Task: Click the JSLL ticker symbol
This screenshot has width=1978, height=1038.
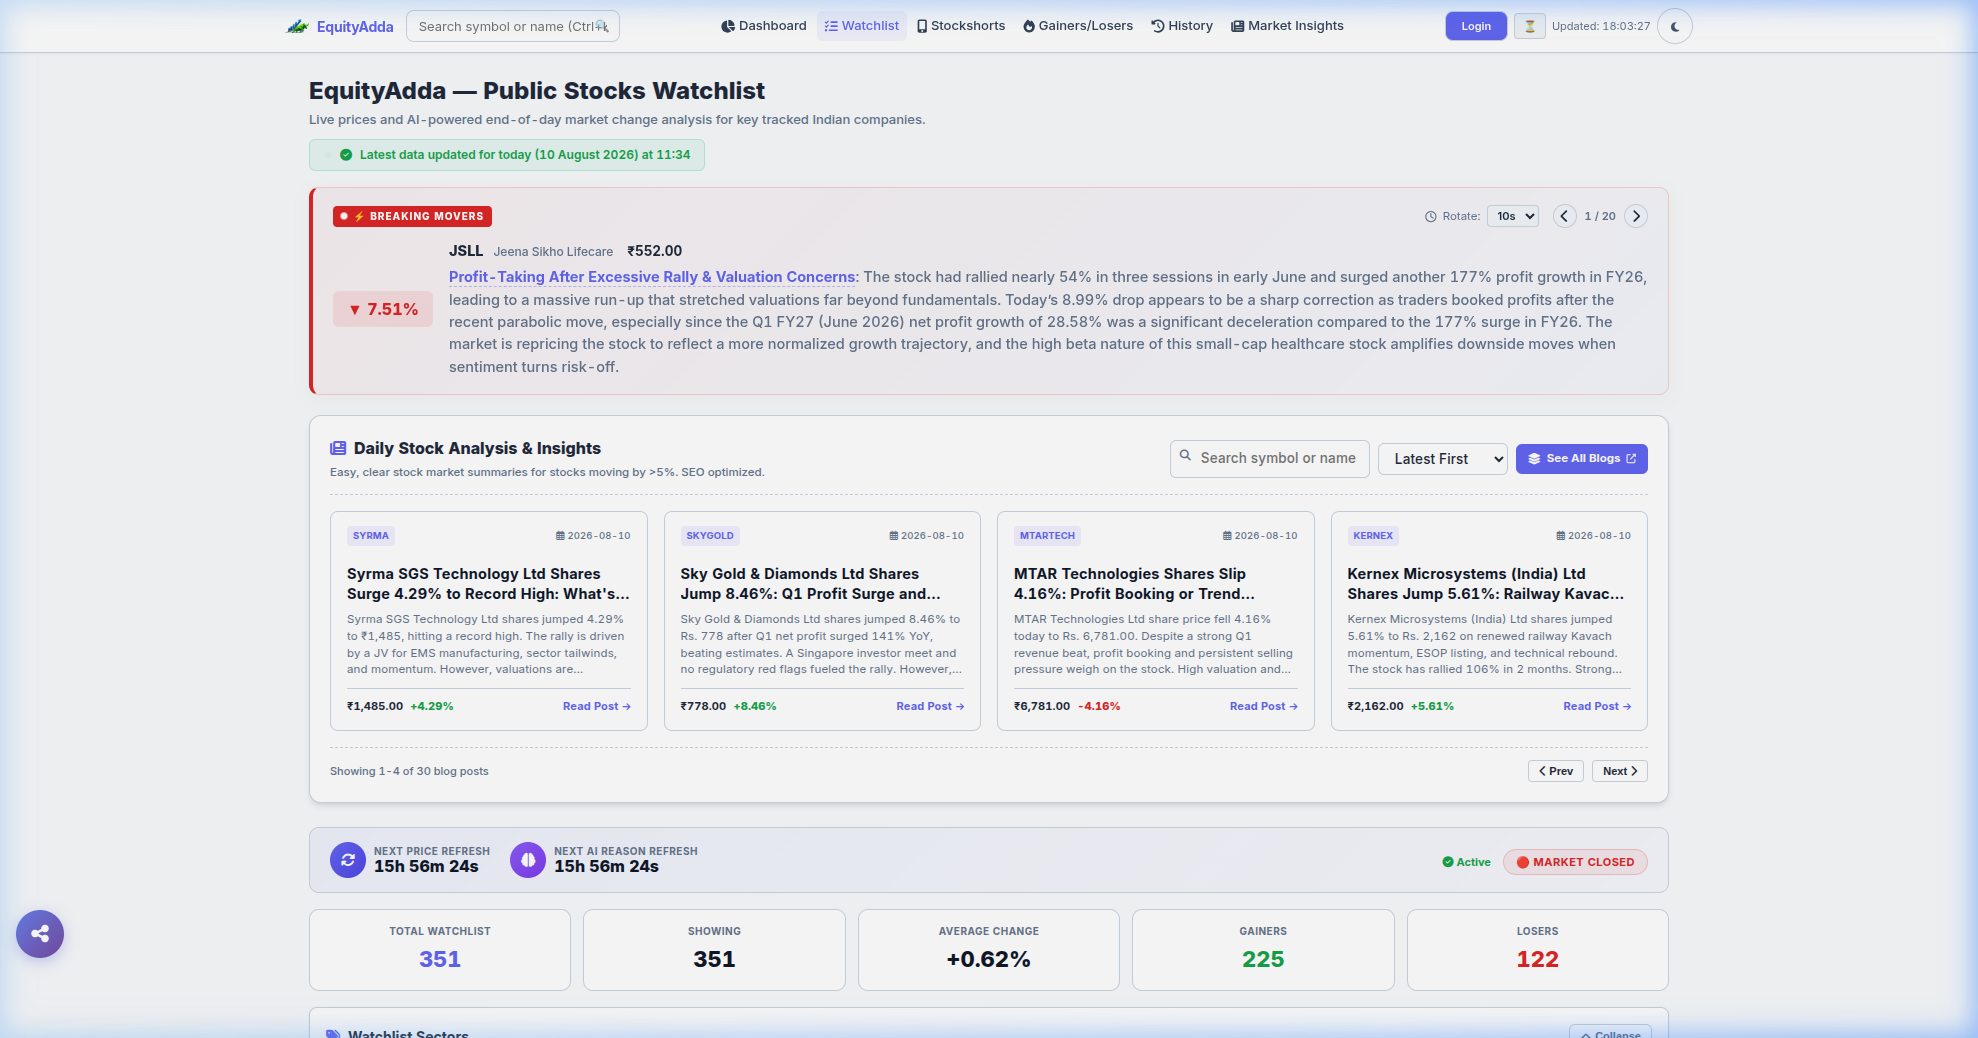Action: (466, 251)
